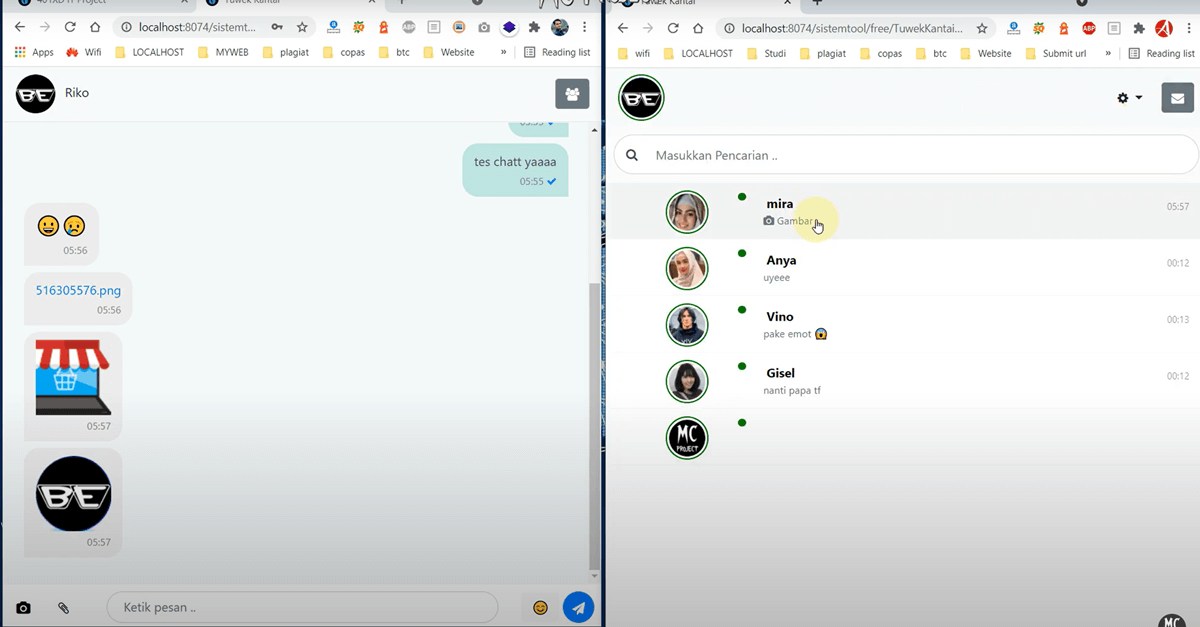1200x627 pixels.
Task: Open the chat with mira
Action: 850,211
